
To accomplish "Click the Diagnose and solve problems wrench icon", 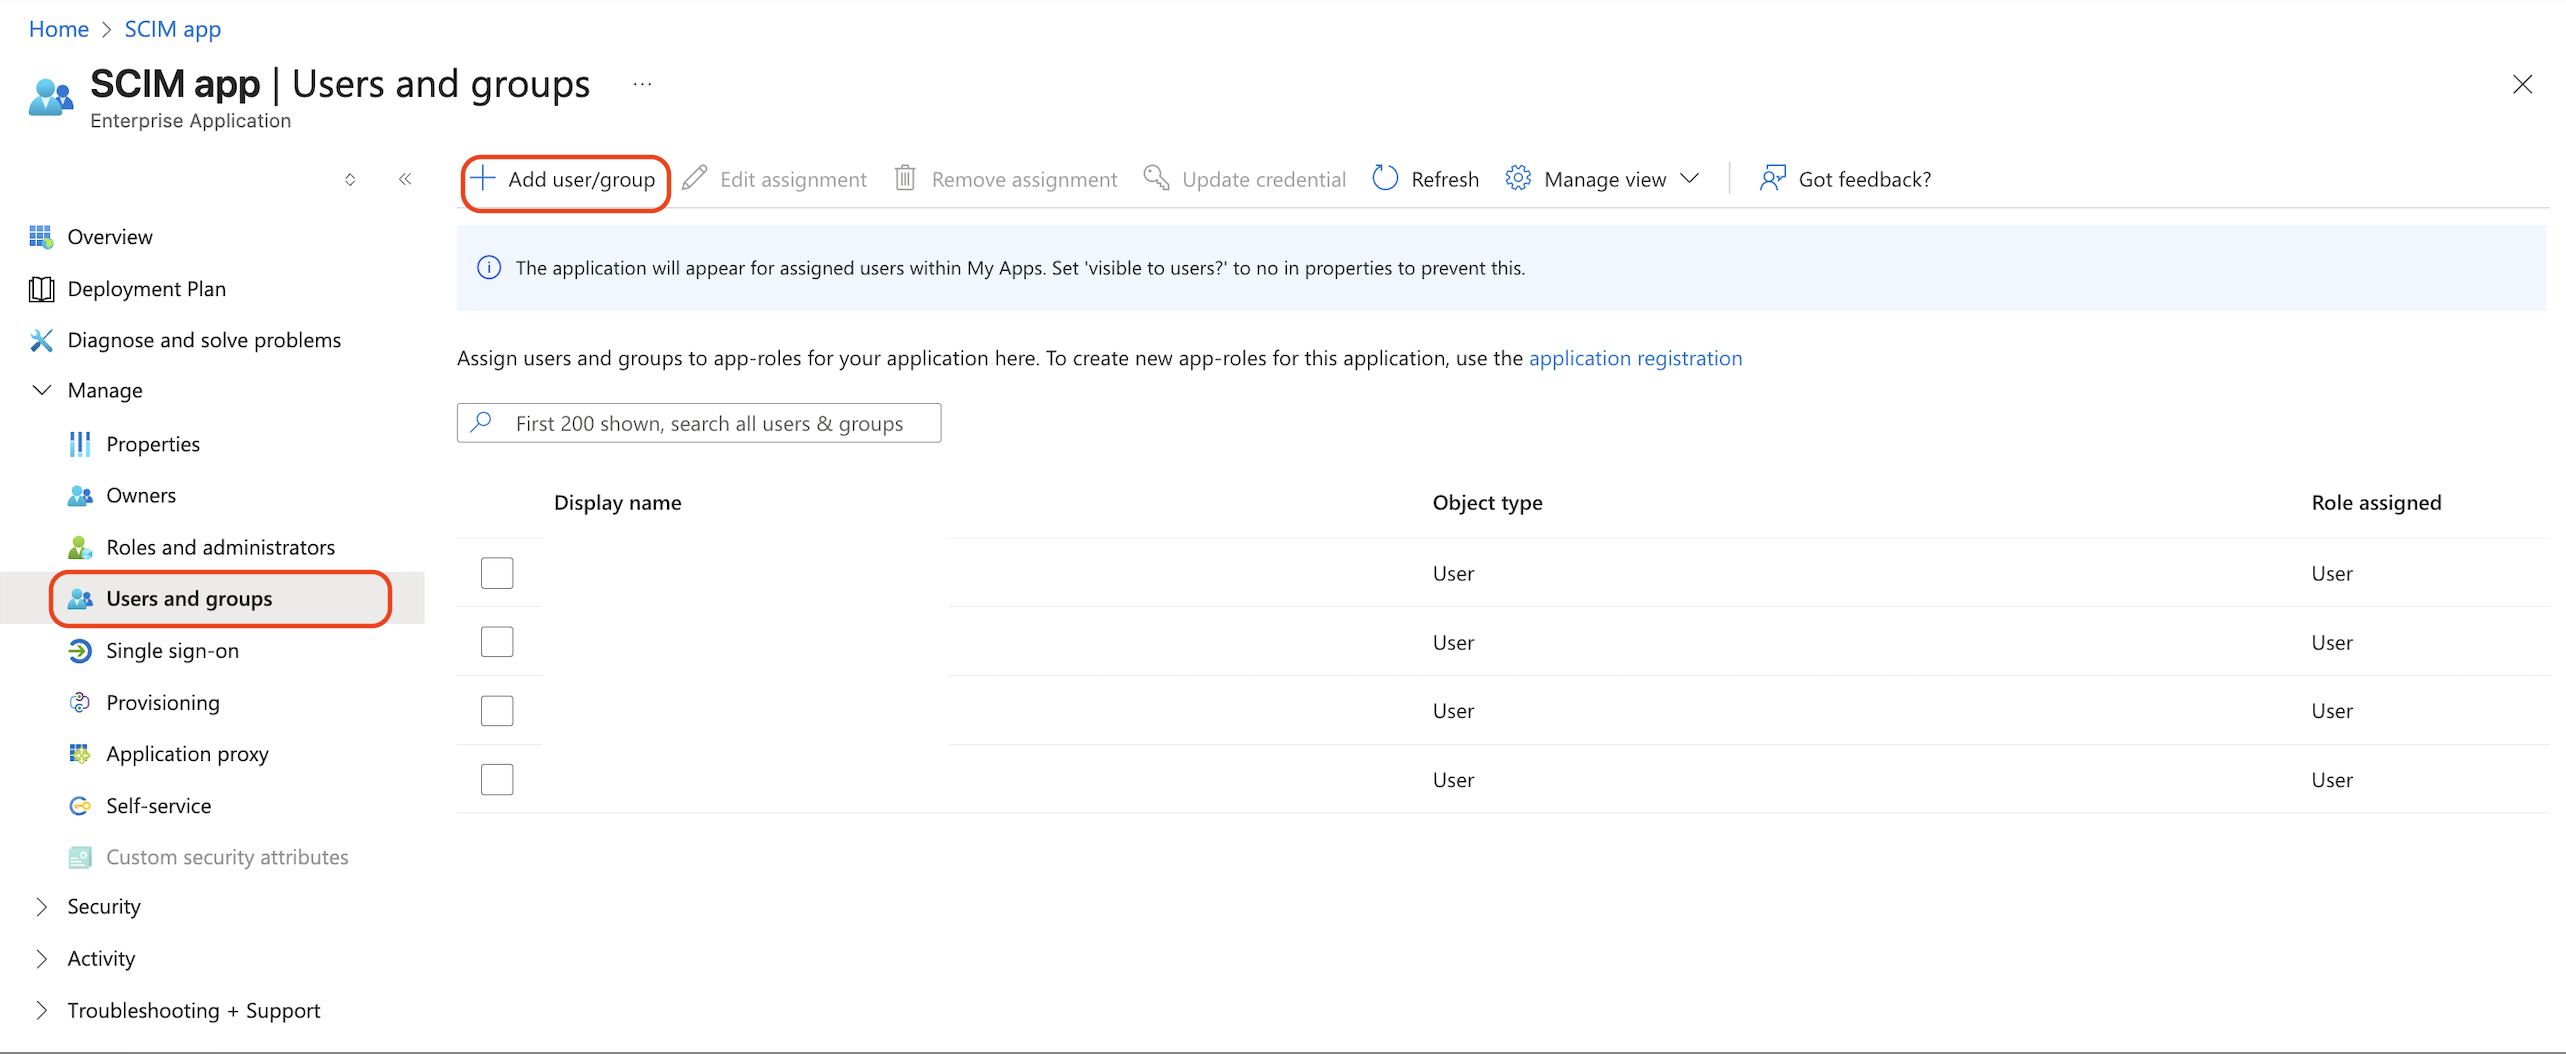I will point(41,340).
